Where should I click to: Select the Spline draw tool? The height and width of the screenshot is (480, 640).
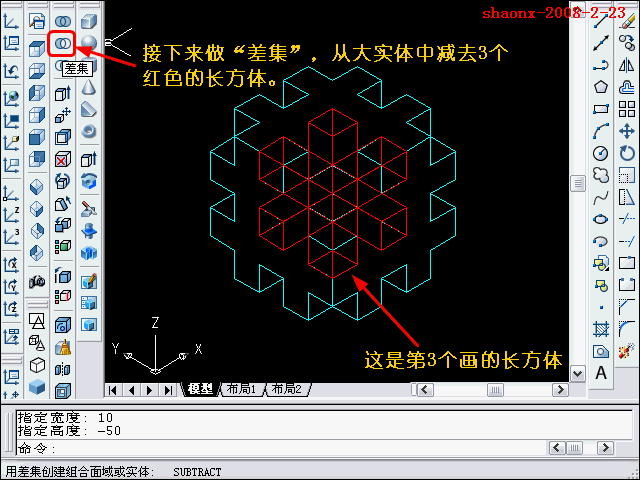coord(601,198)
